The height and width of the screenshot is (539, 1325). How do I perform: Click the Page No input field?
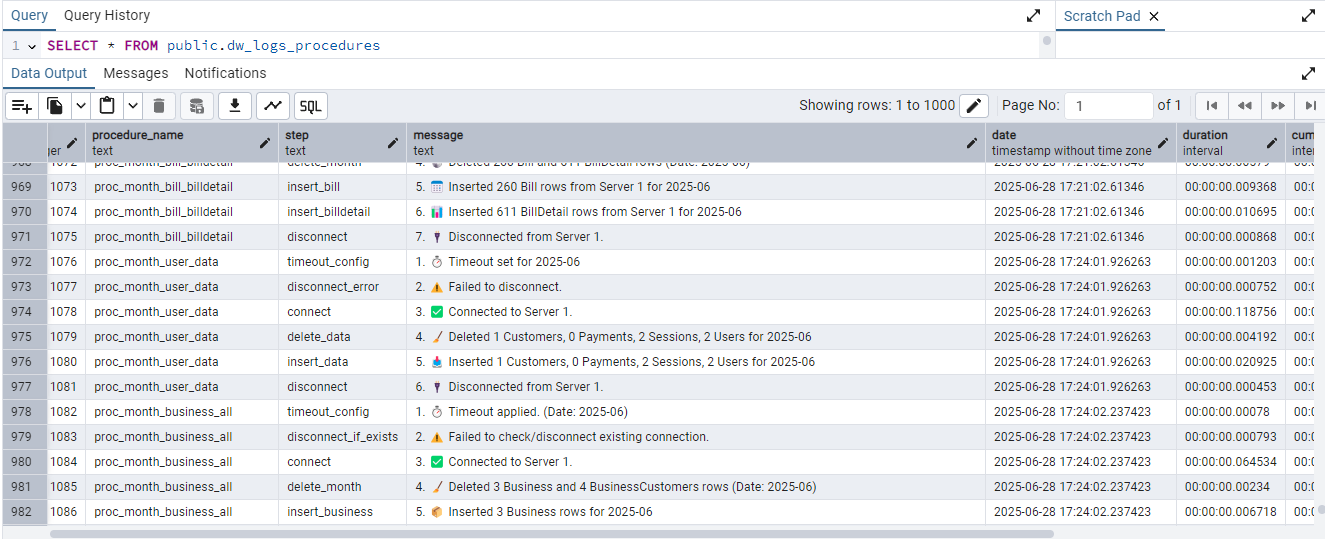click(1108, 106)
